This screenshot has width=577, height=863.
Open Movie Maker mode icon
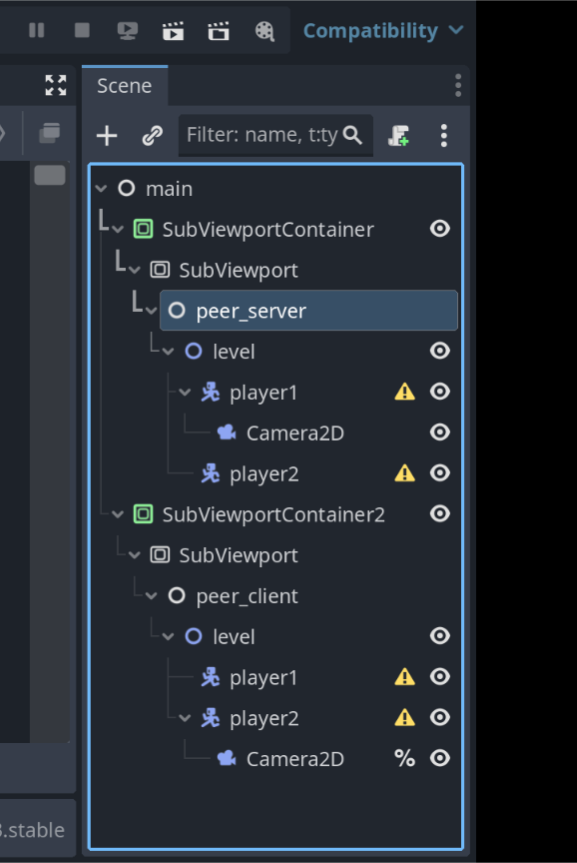click(264, 31)
